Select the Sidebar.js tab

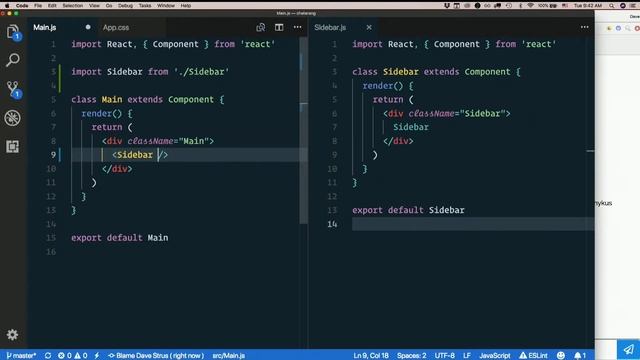tap(330, 27)
